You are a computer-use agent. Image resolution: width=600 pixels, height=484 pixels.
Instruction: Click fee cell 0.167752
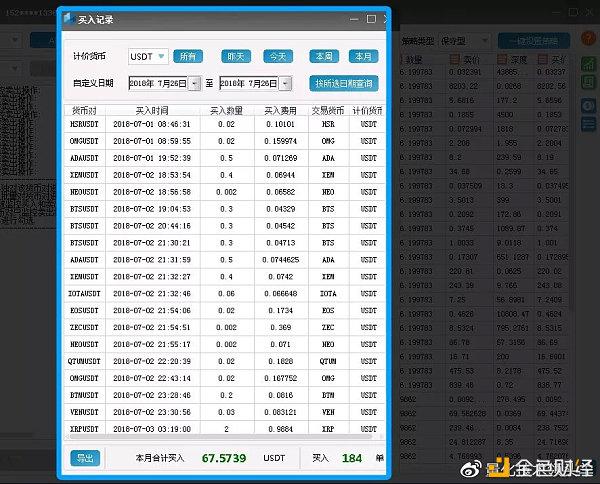(280, 378)
